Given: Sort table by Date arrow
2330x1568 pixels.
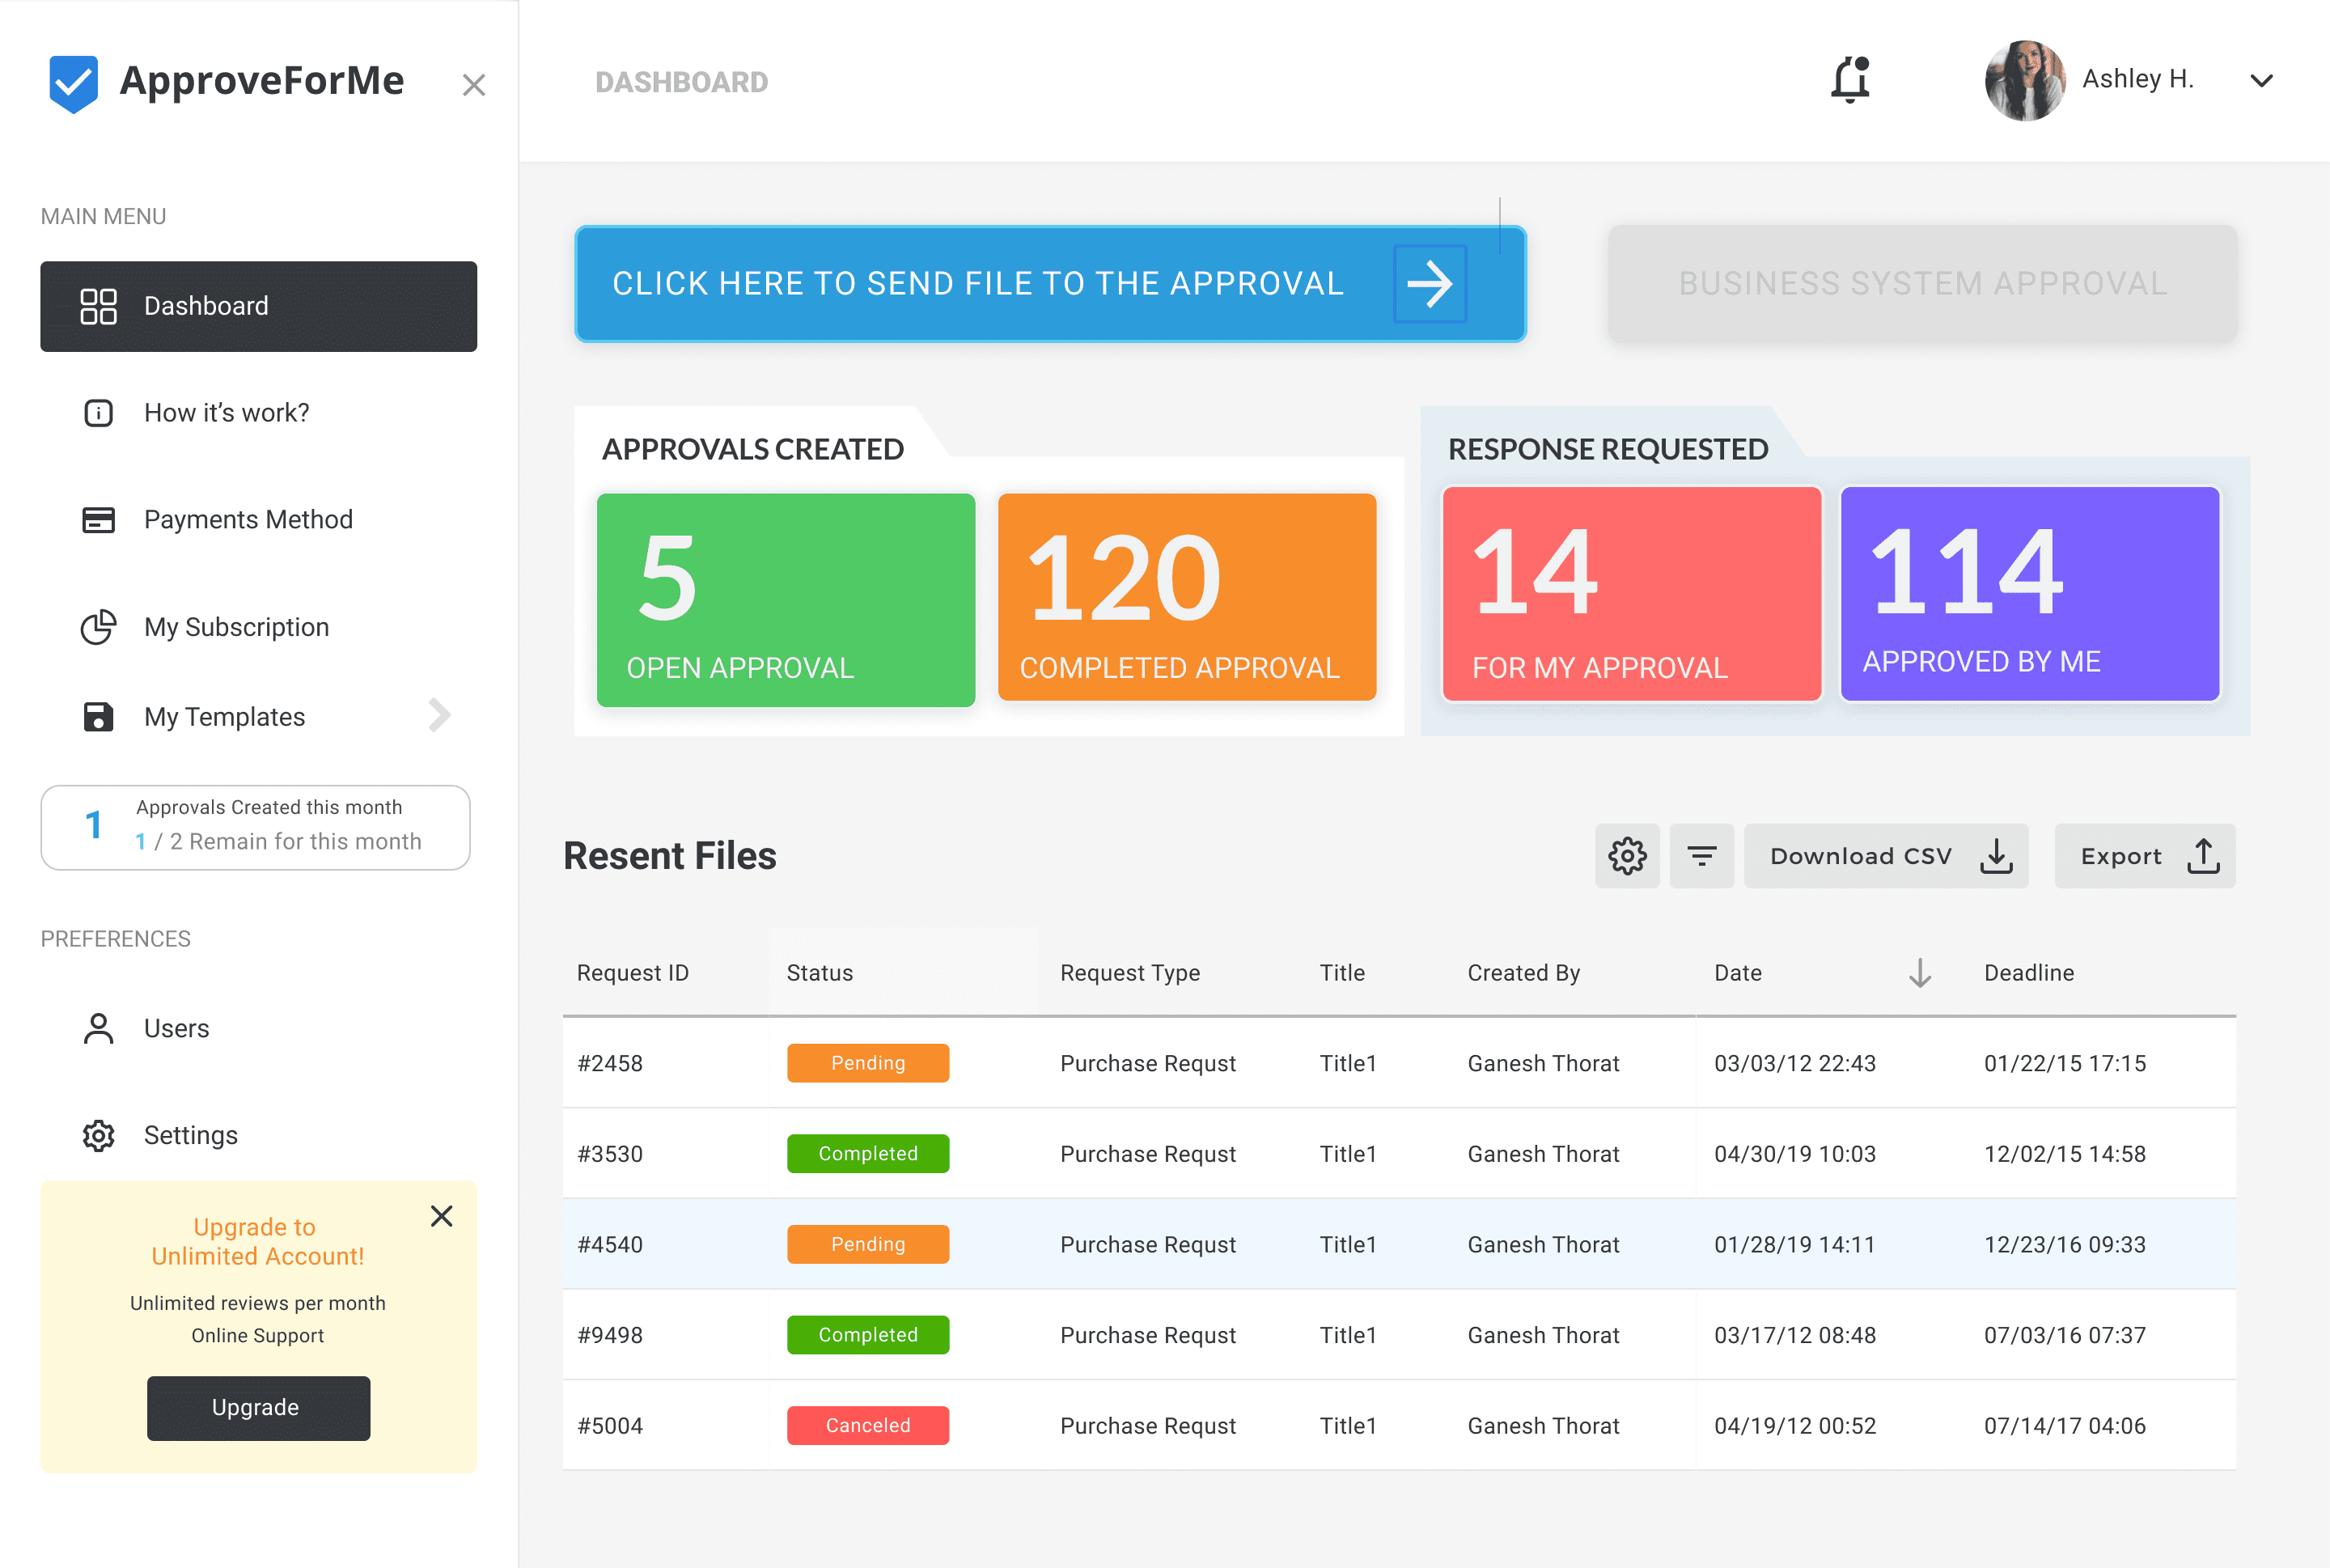Looking at the screenshot, I should (x=1919, y=973).
